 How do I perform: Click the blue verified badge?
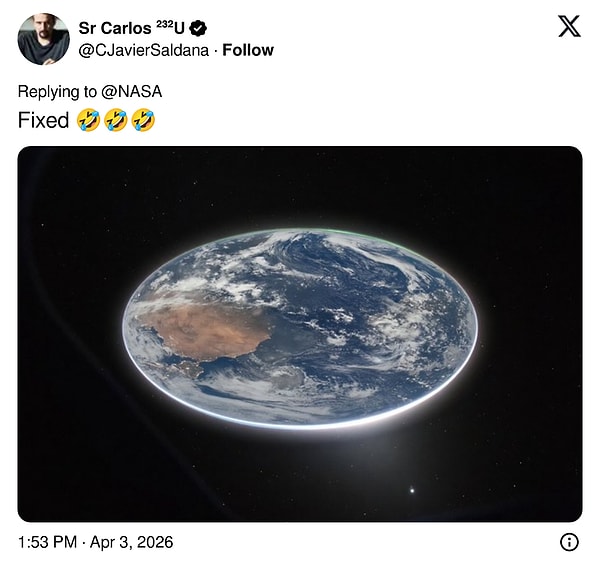click(198, 28)
